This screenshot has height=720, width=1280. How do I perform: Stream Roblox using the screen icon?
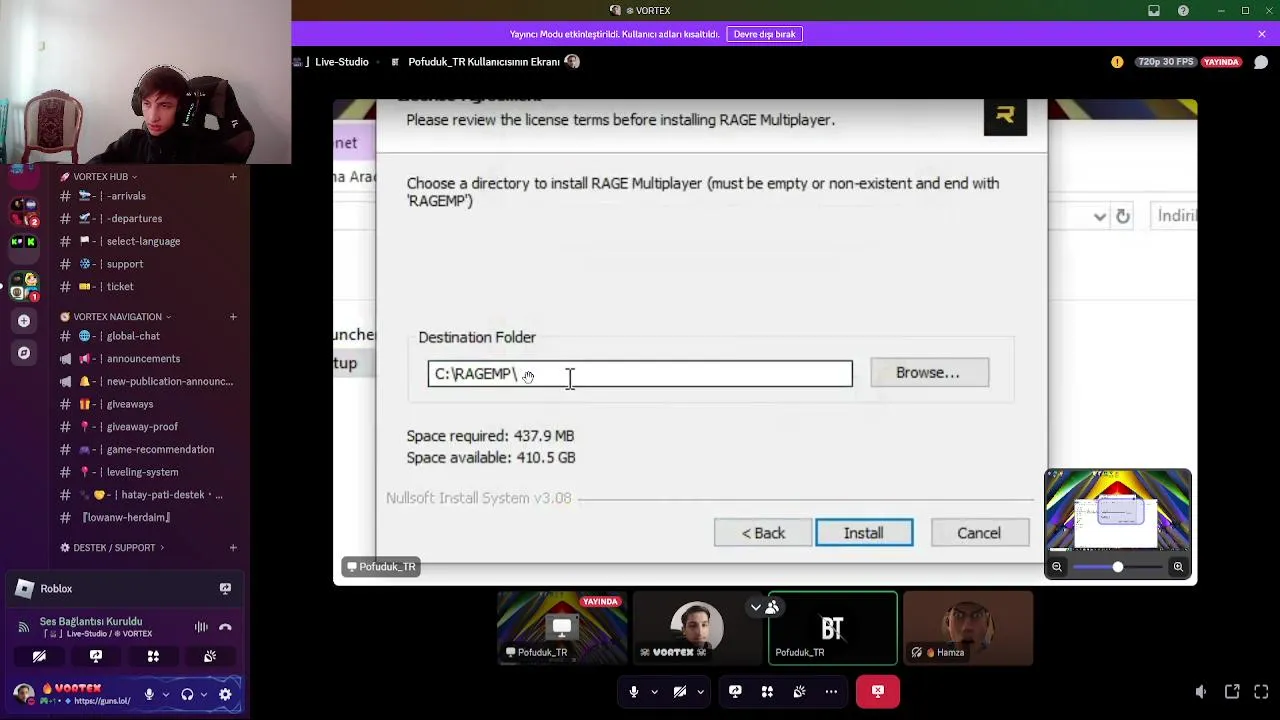225,589
